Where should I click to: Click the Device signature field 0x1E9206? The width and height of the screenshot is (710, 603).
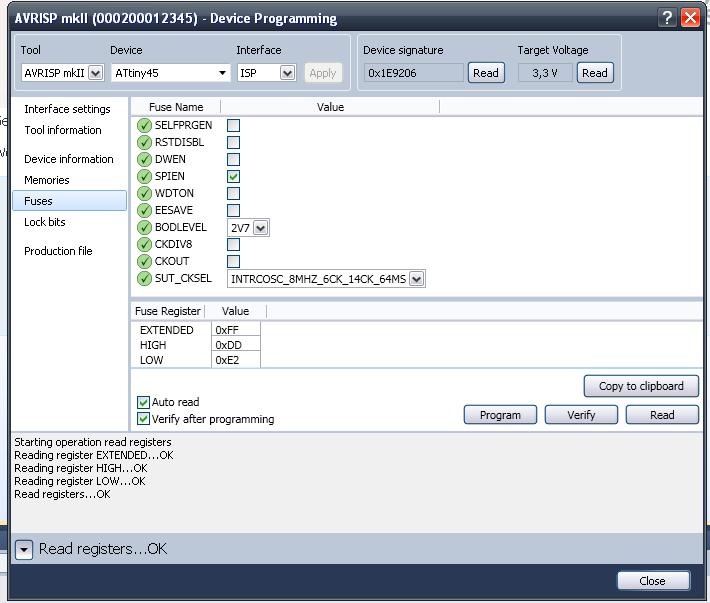(413, 73)
